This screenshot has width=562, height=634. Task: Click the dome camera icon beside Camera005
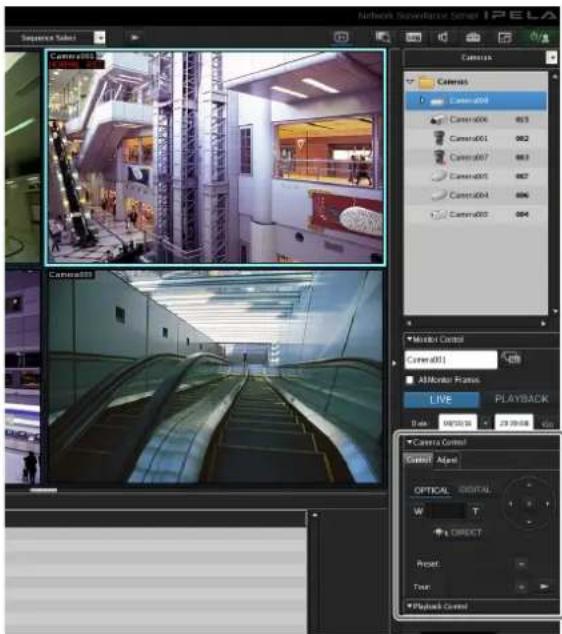(439, 176)
